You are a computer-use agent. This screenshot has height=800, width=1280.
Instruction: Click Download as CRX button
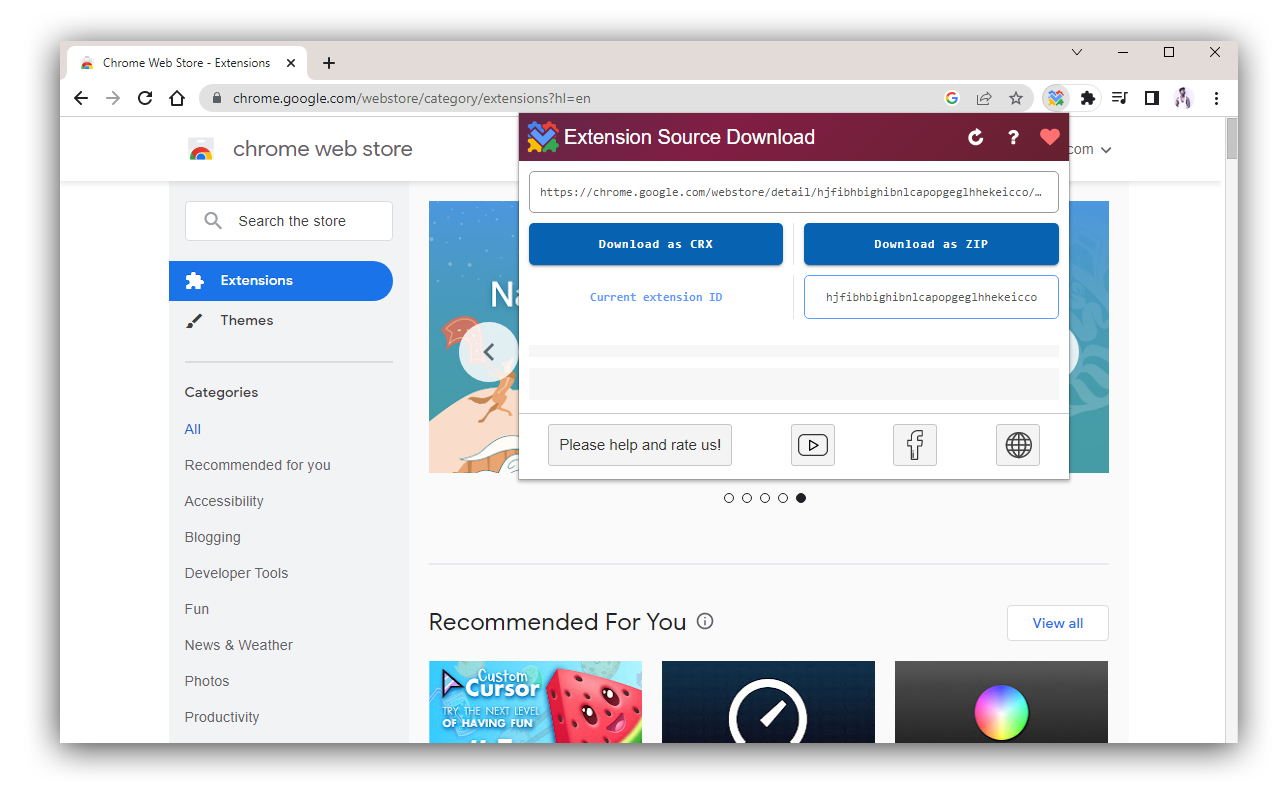pos(656,244)
